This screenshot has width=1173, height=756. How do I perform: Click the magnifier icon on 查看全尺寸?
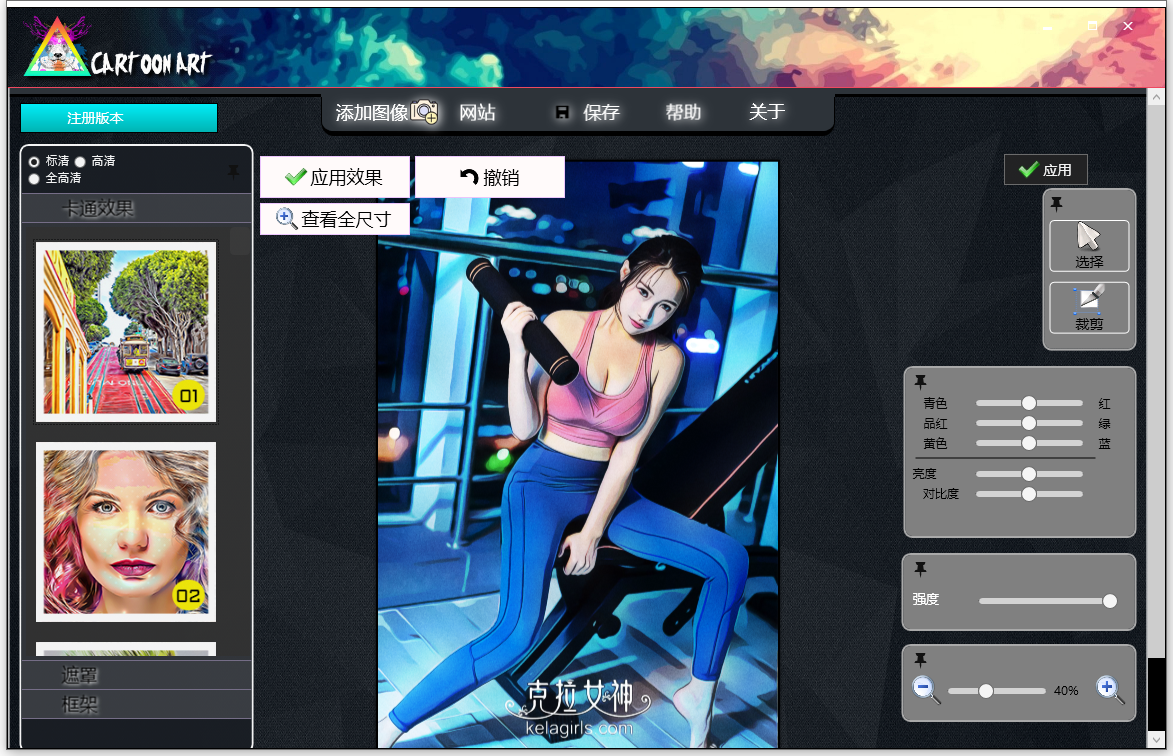[x=286, y=218]
